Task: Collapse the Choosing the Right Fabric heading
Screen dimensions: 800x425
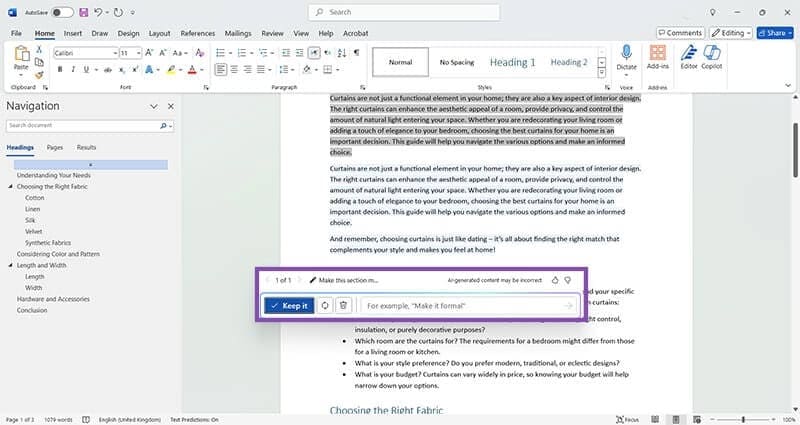Action: (11, 187)
